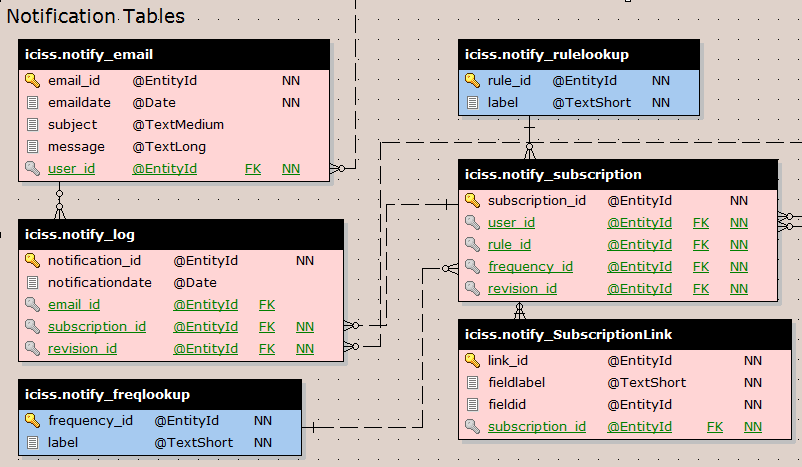The width and height of the screenshot is (802, 467).
Task: Click the foreign key icon beside subscription_id in notify_SubscriptionLink
Action: click(472, 426)
